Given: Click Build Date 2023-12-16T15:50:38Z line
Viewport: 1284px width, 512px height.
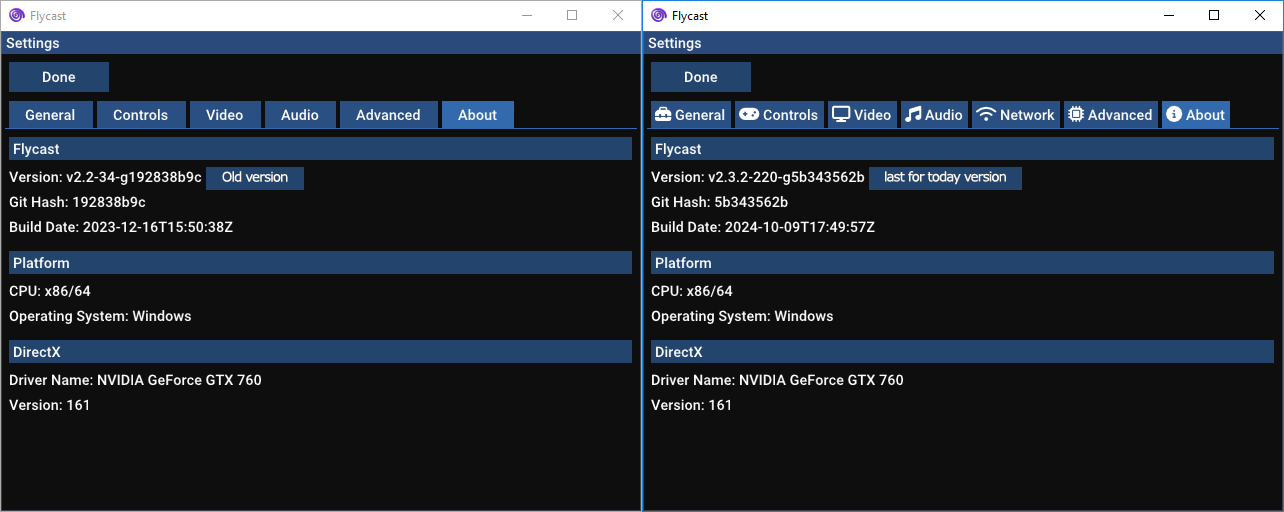Looking at the screenshot, I should tap(121, 227).
